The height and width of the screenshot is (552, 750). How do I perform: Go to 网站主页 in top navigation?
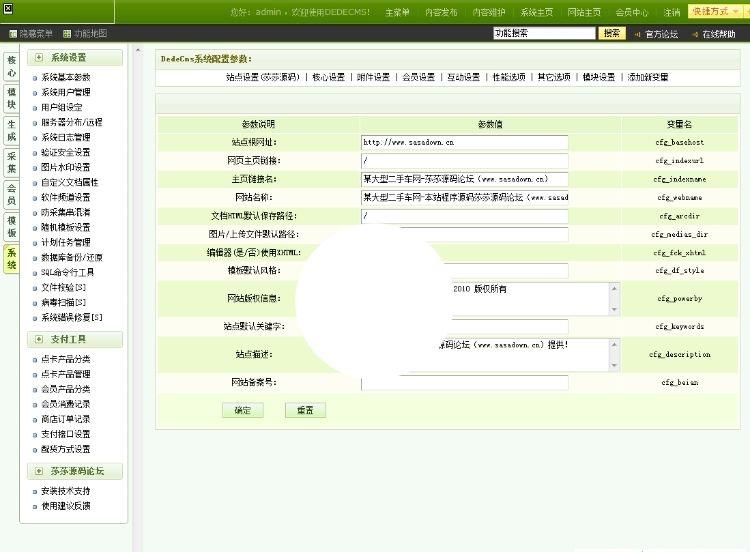tap(584, 12)
